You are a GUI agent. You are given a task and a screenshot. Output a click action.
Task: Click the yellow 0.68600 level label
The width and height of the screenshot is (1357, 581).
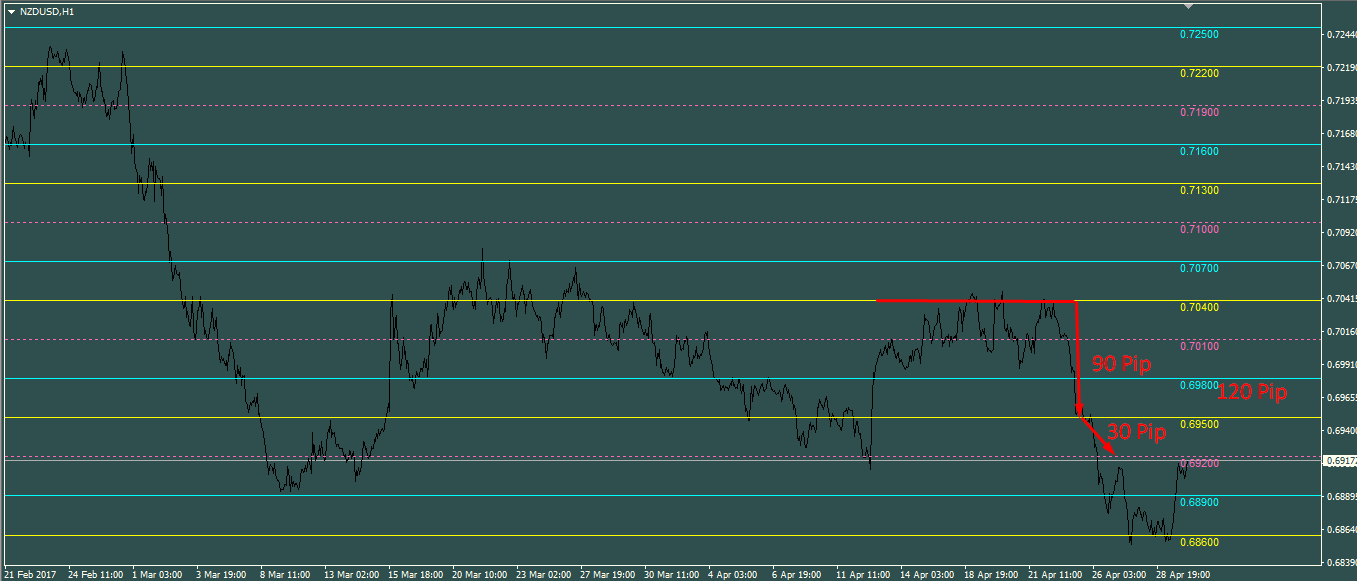coord(1199,542)
